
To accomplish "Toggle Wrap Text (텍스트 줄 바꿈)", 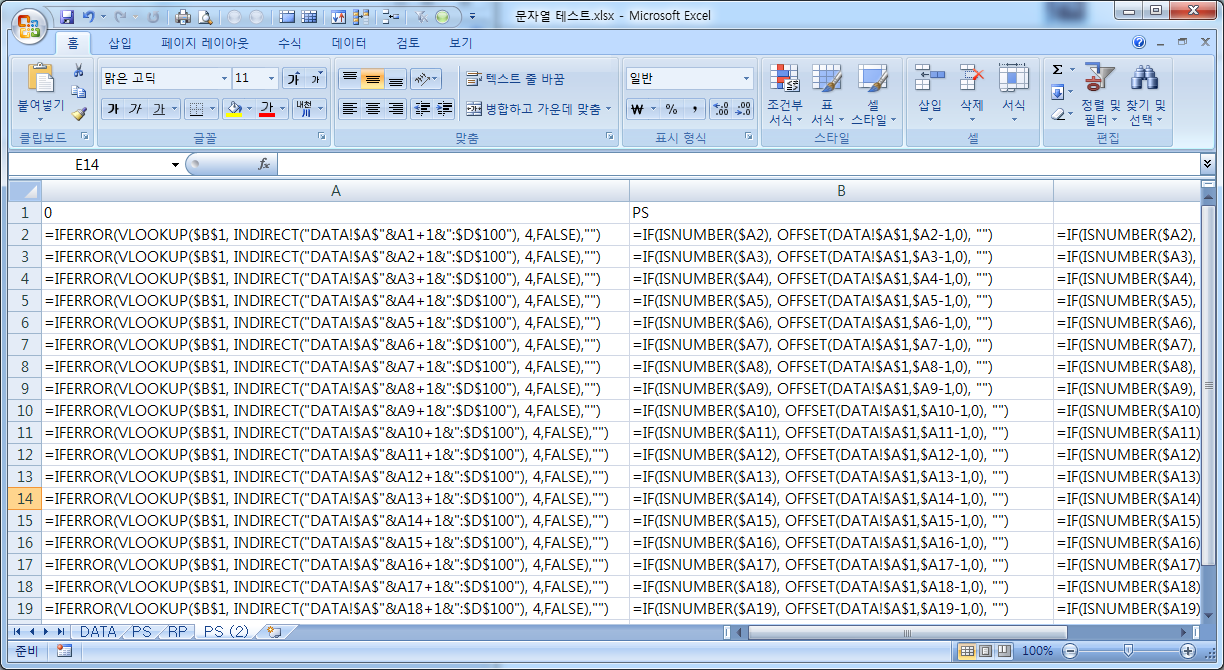I will click(x=515, y=79).
